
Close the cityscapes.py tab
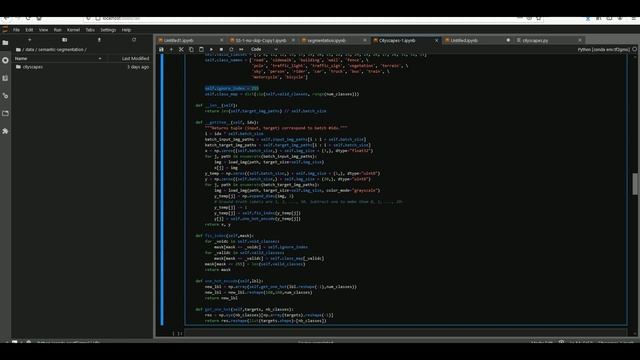[580, 40]
